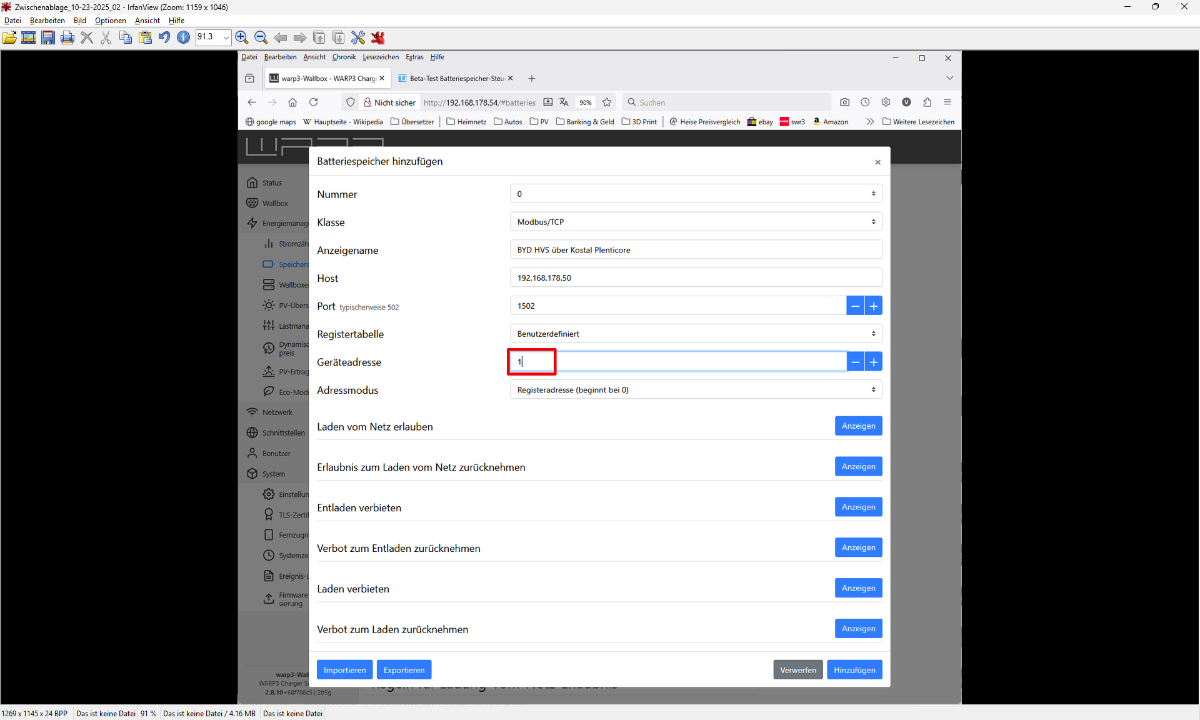Open the Klasse dropdown set to Modbus/TCP

696,222
